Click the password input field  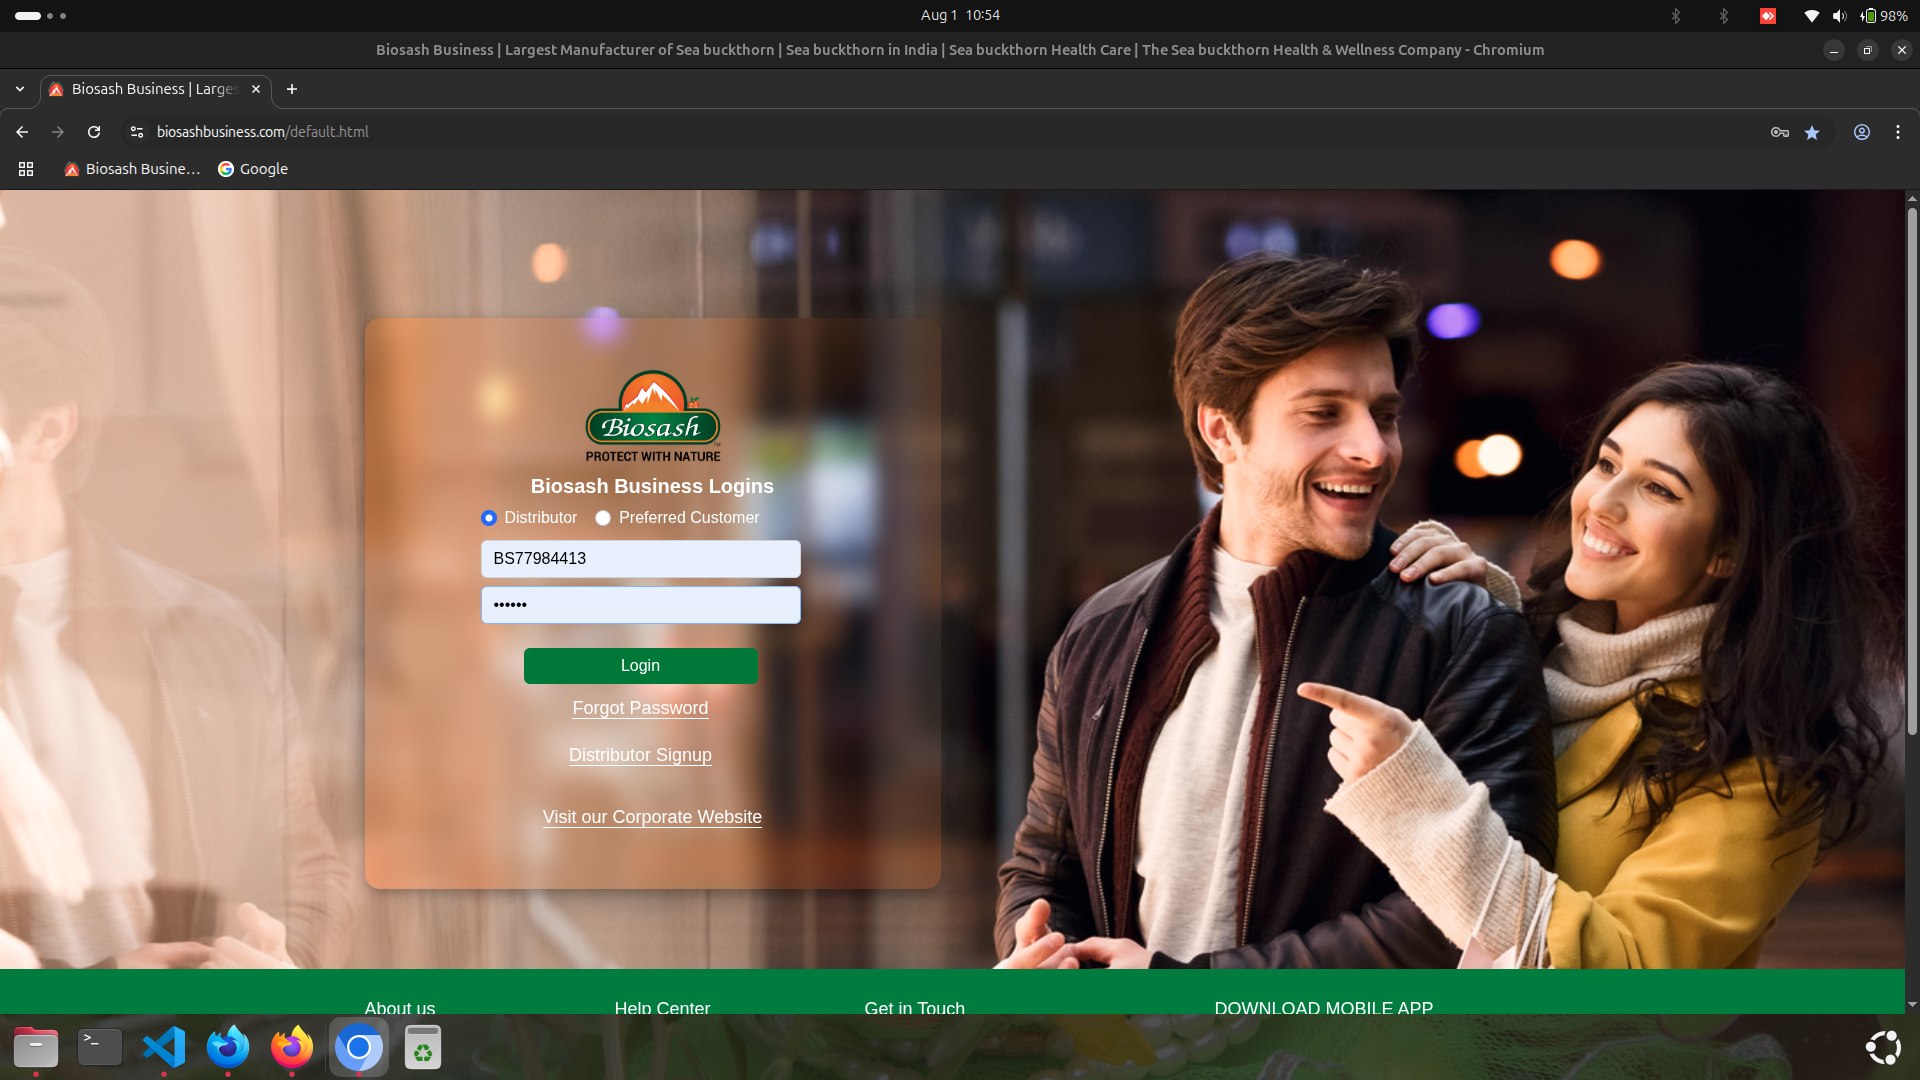click(x=640, y=605)
